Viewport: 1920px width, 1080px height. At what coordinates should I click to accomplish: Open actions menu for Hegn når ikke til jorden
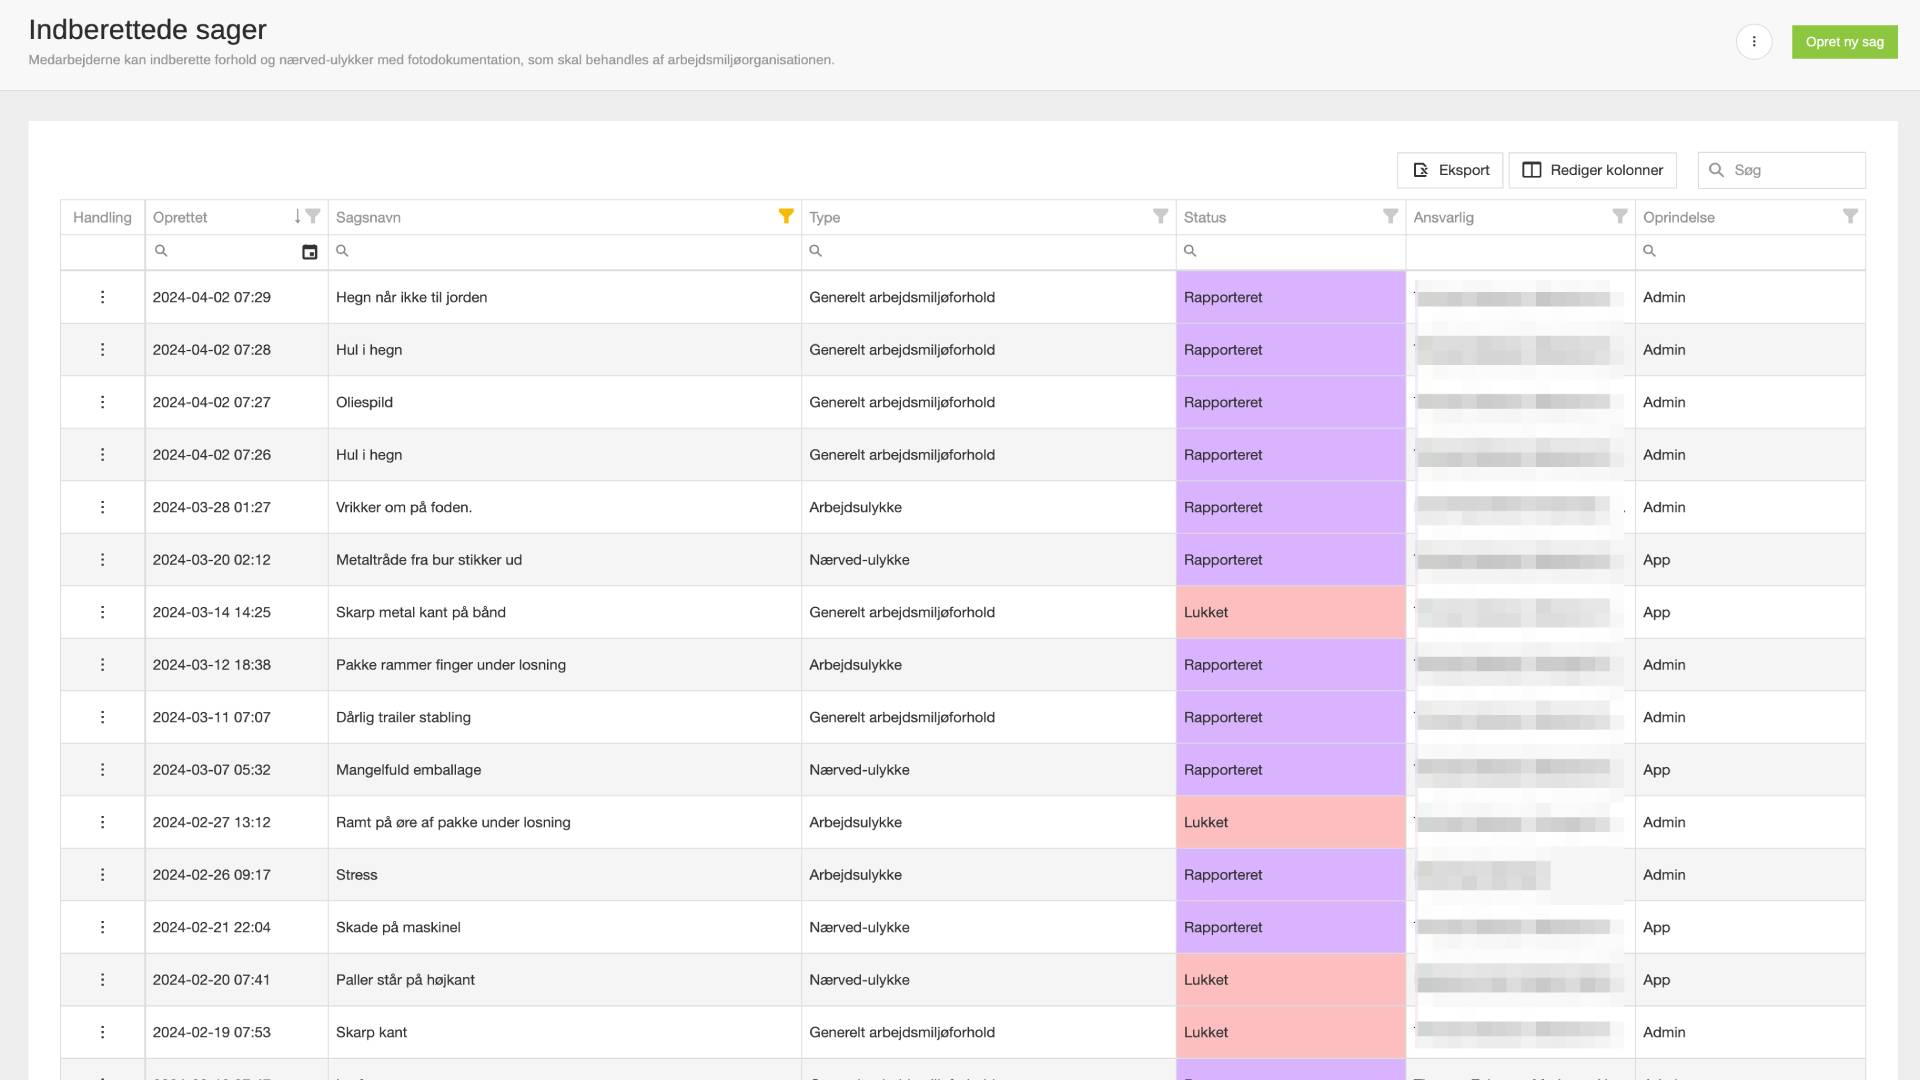click(102, 297)
